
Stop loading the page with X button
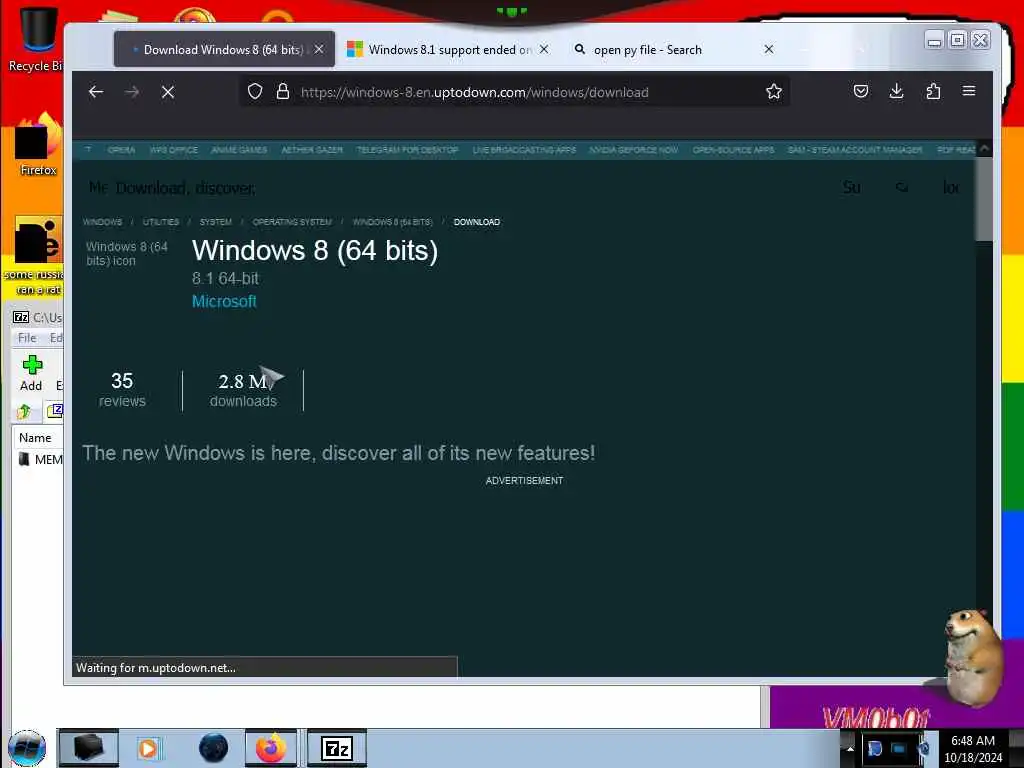pos(168,92)
